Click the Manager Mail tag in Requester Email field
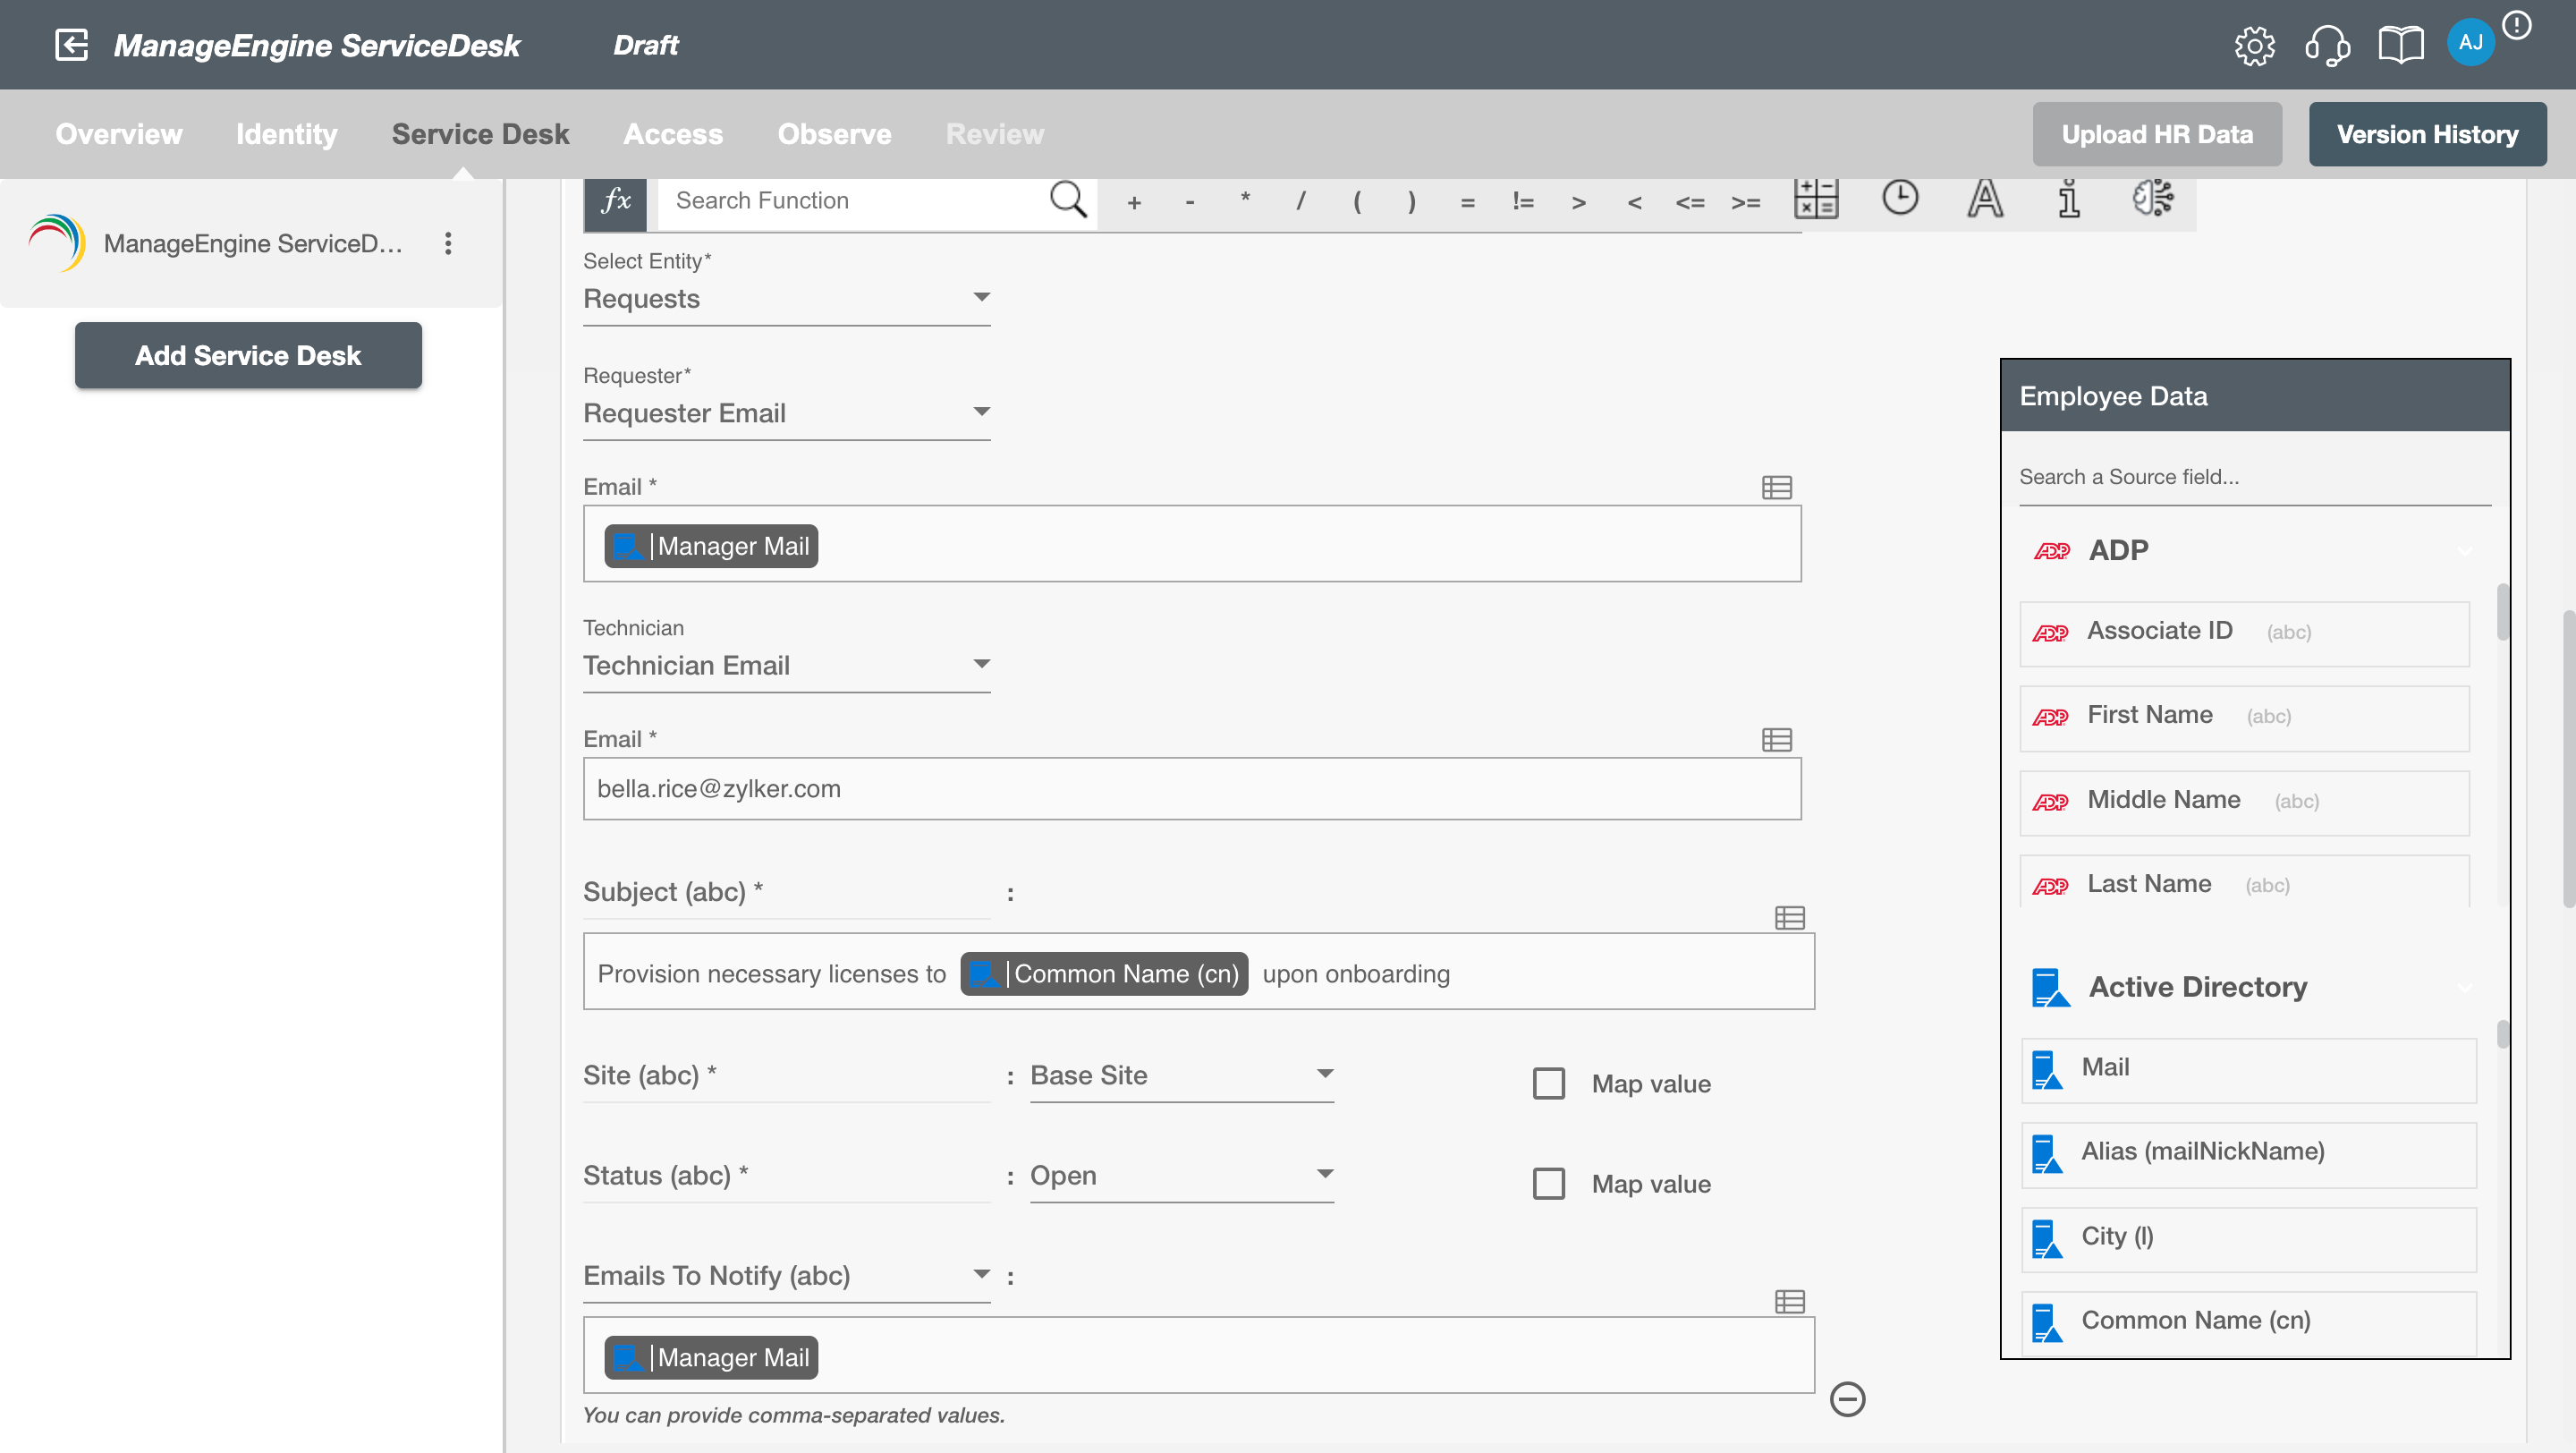 pos(710,546)
